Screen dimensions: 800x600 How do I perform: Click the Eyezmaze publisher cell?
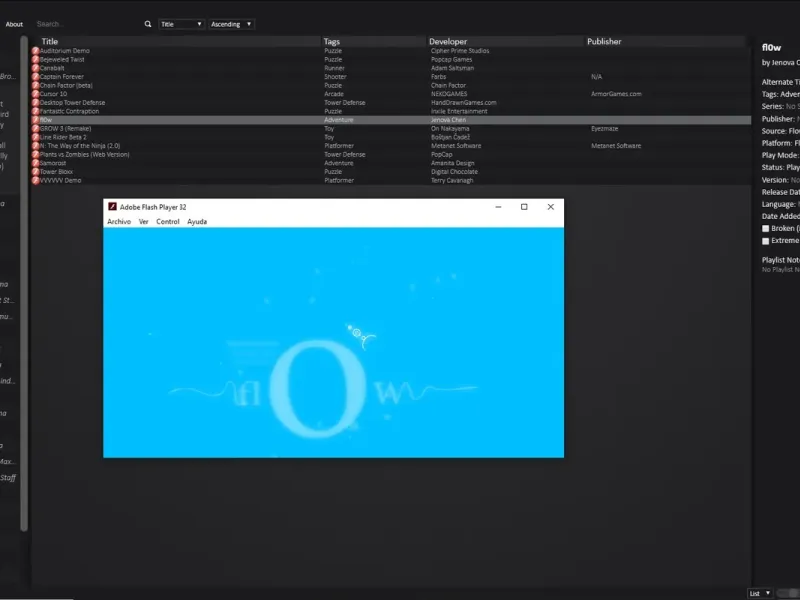pyautogui.click(x=605, y=129)
